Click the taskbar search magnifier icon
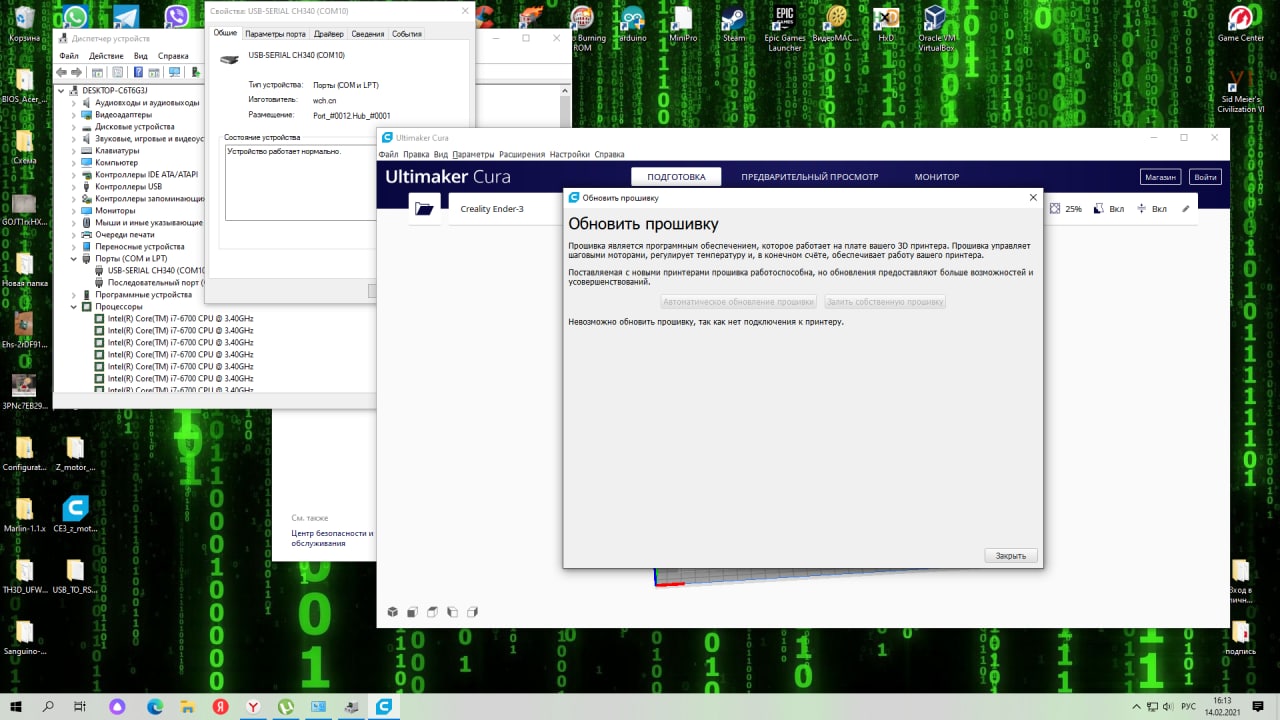This screenshot has width=1280, height=720. pyautogui.click(x=48, y=706)
